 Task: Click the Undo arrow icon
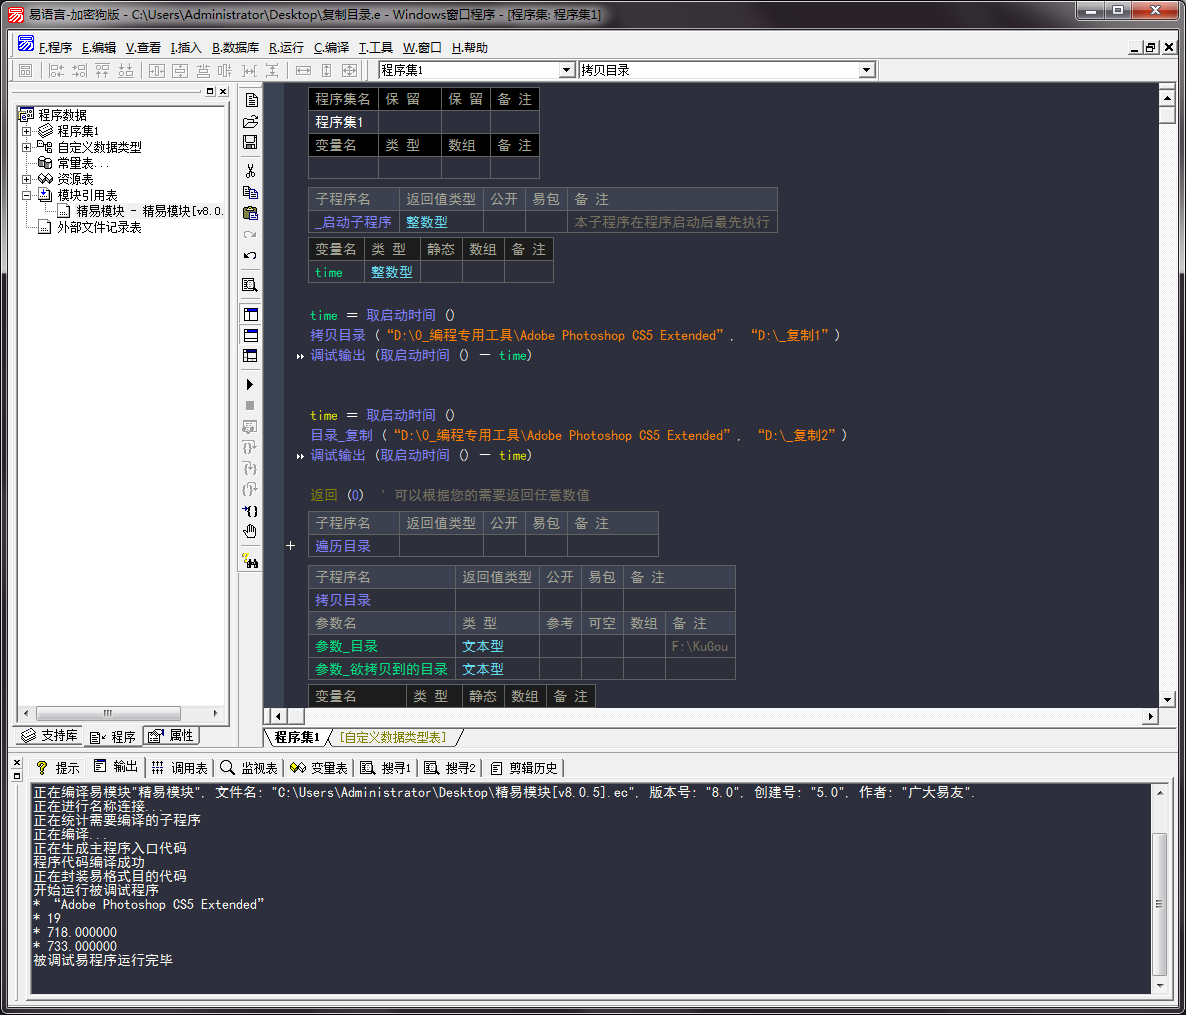pyautogui.click(x=250, y=256)
